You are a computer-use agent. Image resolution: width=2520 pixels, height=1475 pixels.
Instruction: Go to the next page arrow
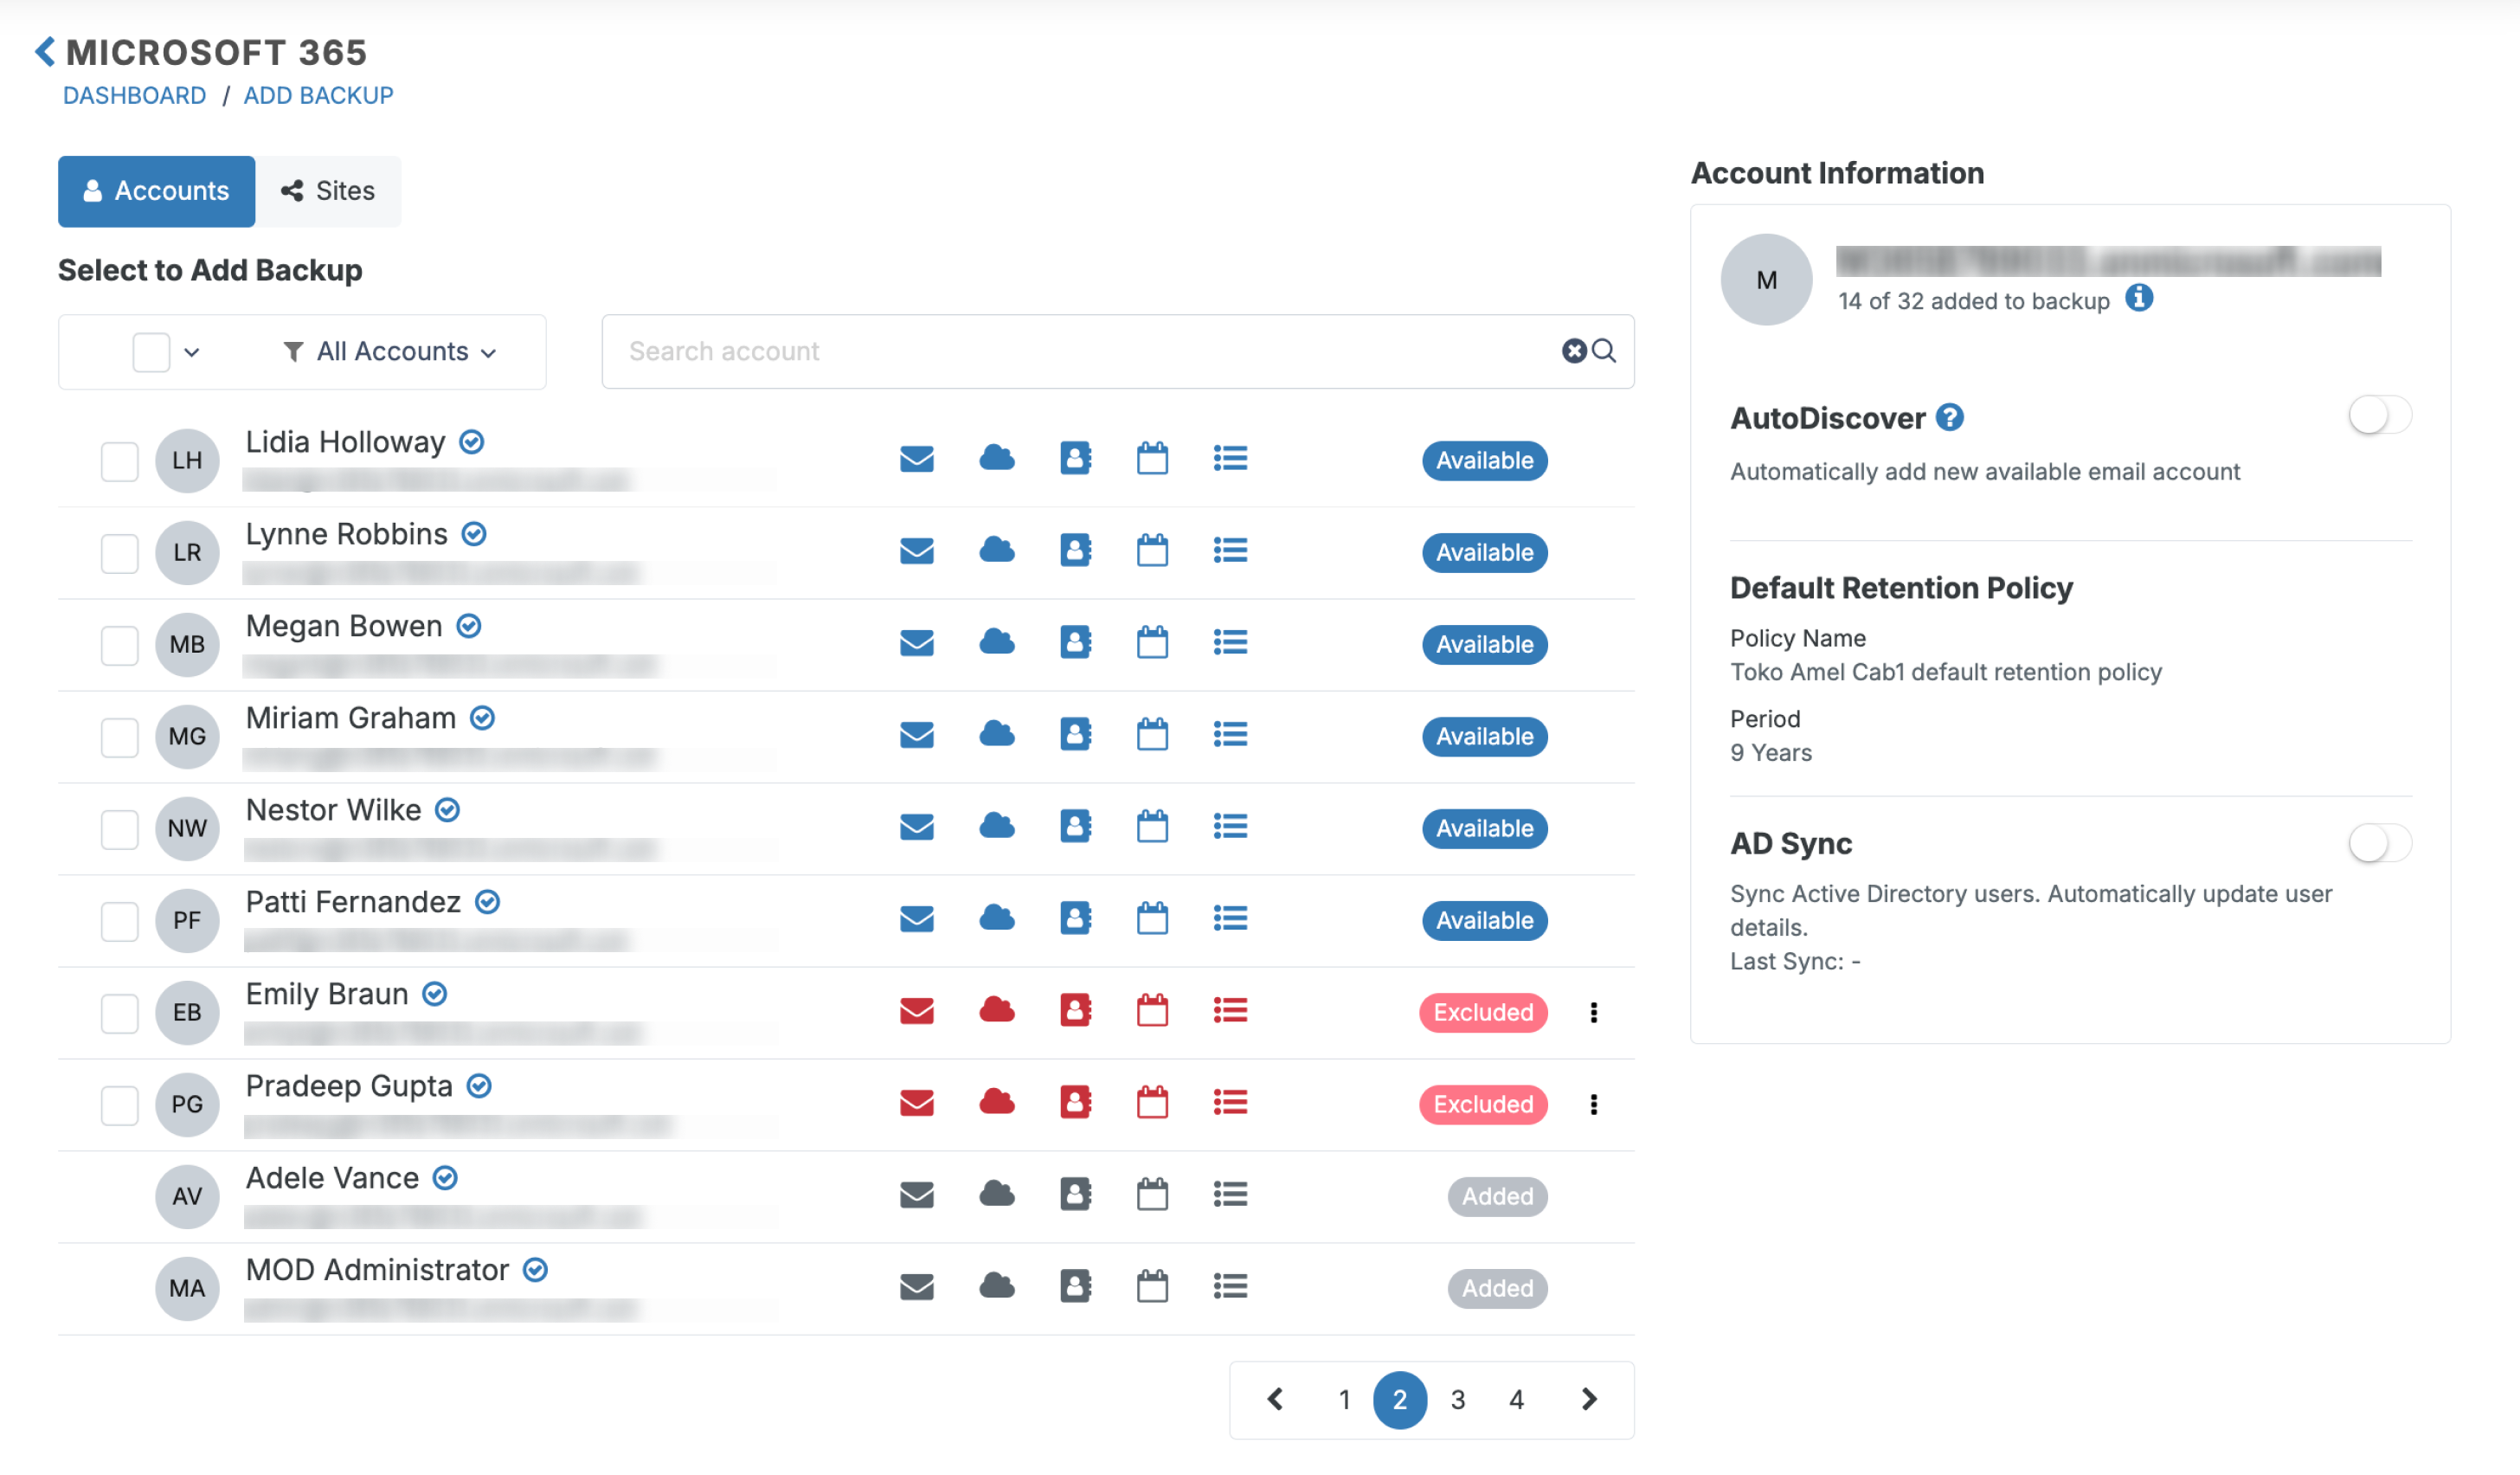(1589, 1400)
